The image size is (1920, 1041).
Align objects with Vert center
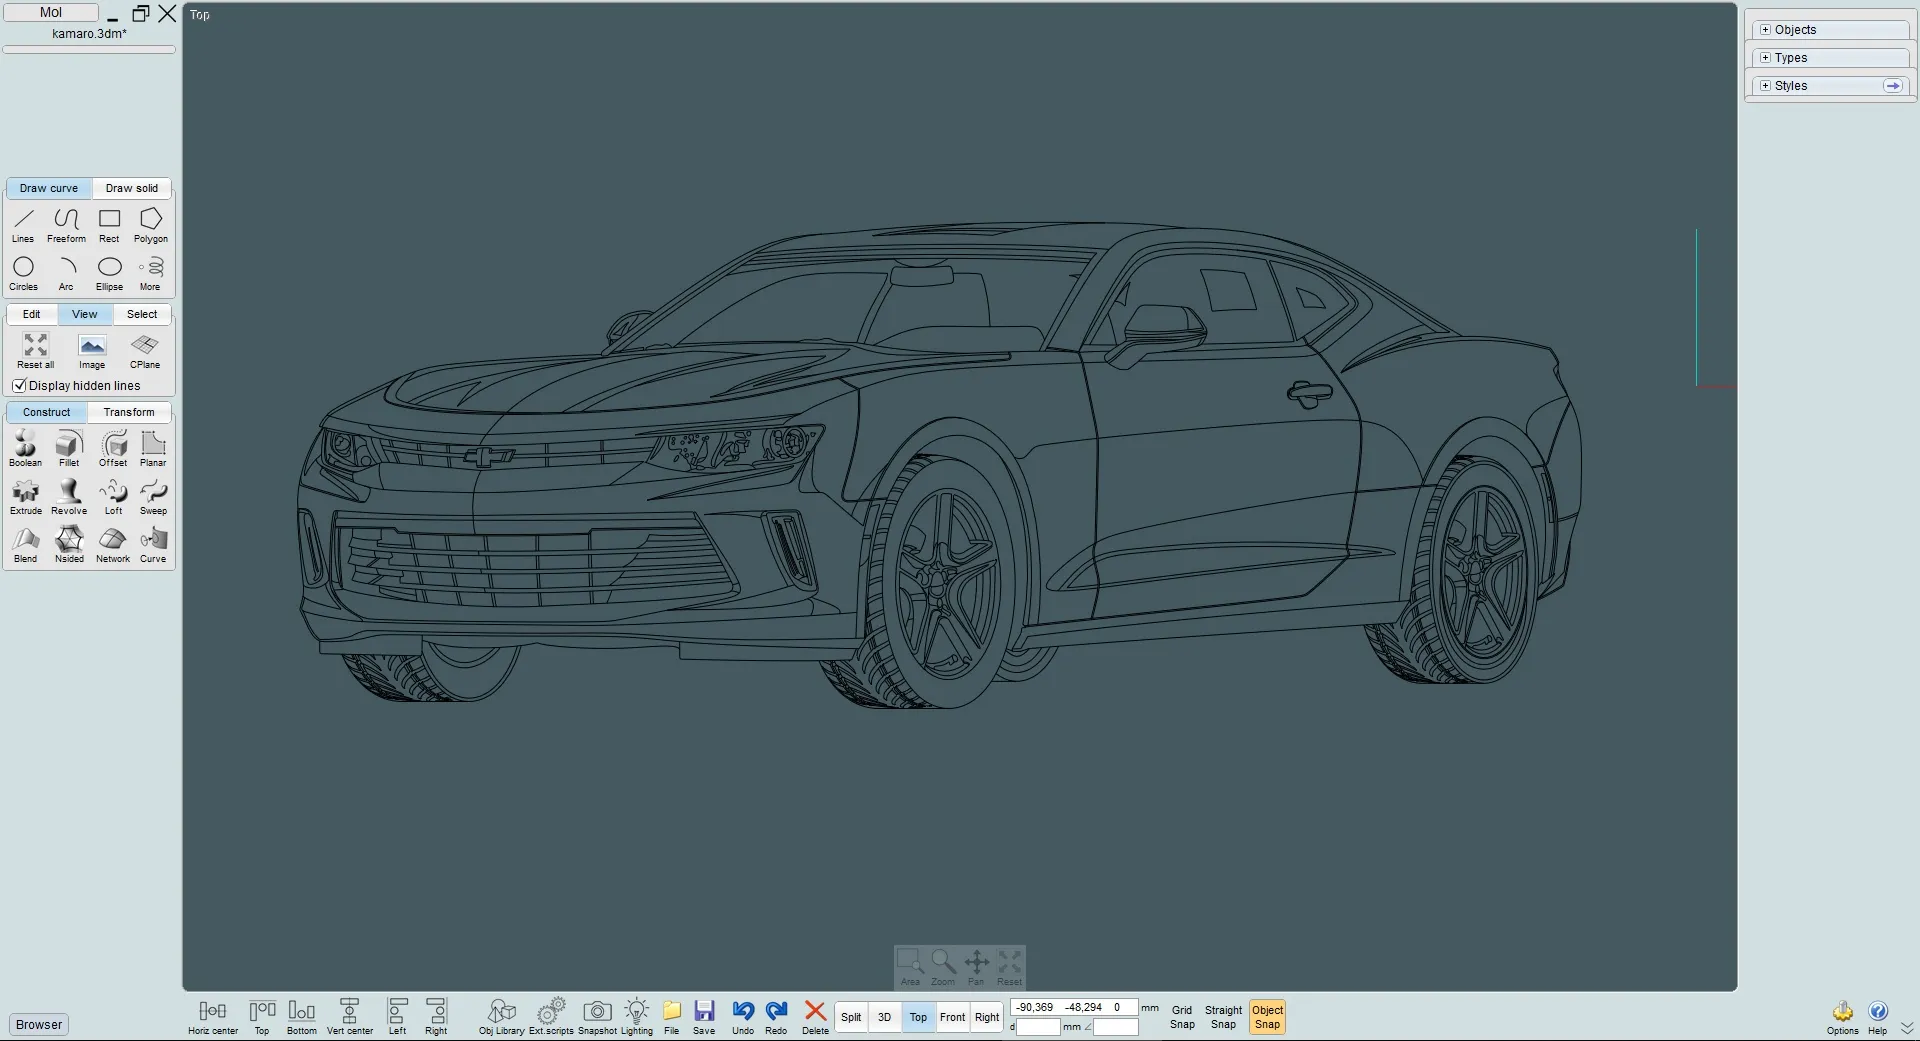coord(350,1017)
